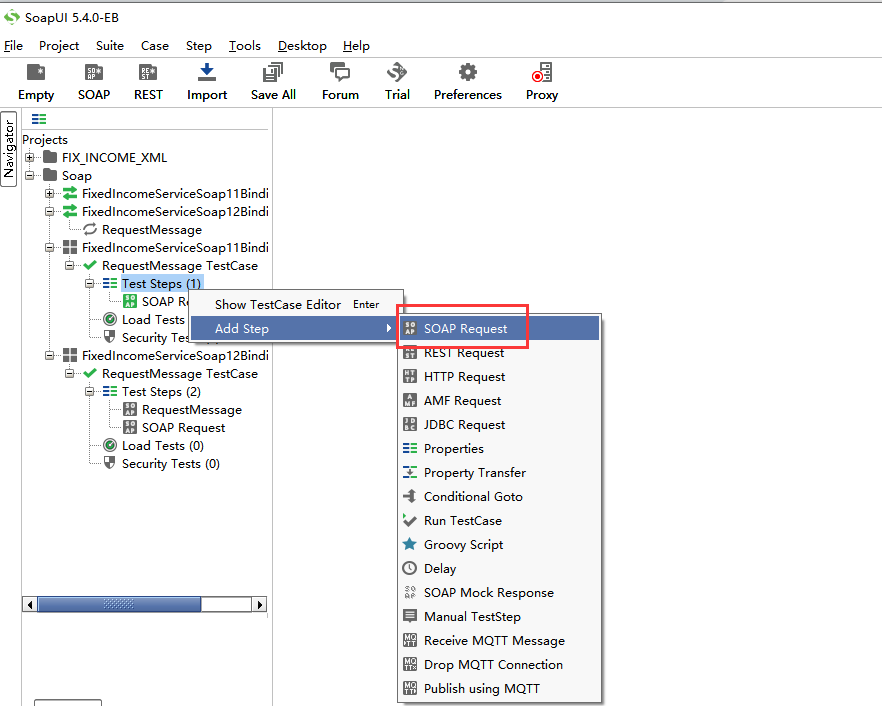Expand the FIX_INCOME_XML project node

point(30,158)
